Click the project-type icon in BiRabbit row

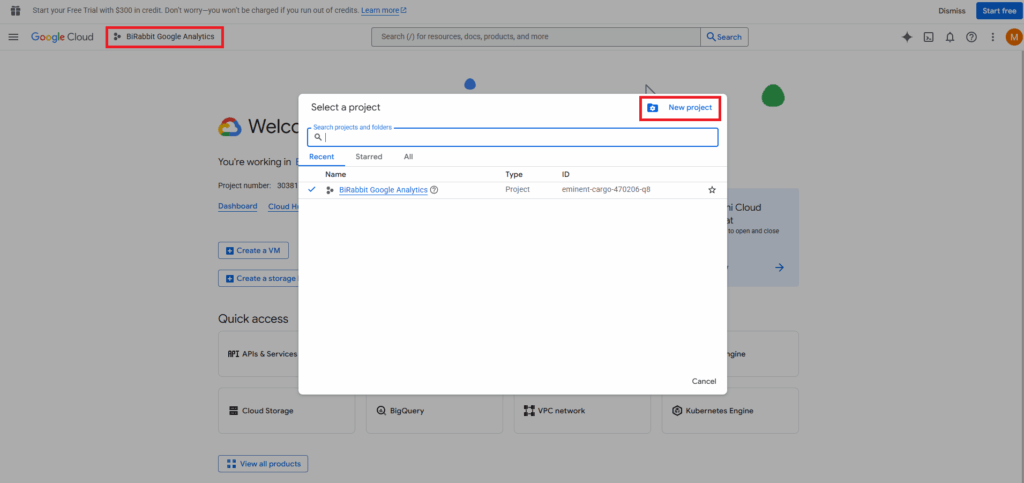(330, 190)
